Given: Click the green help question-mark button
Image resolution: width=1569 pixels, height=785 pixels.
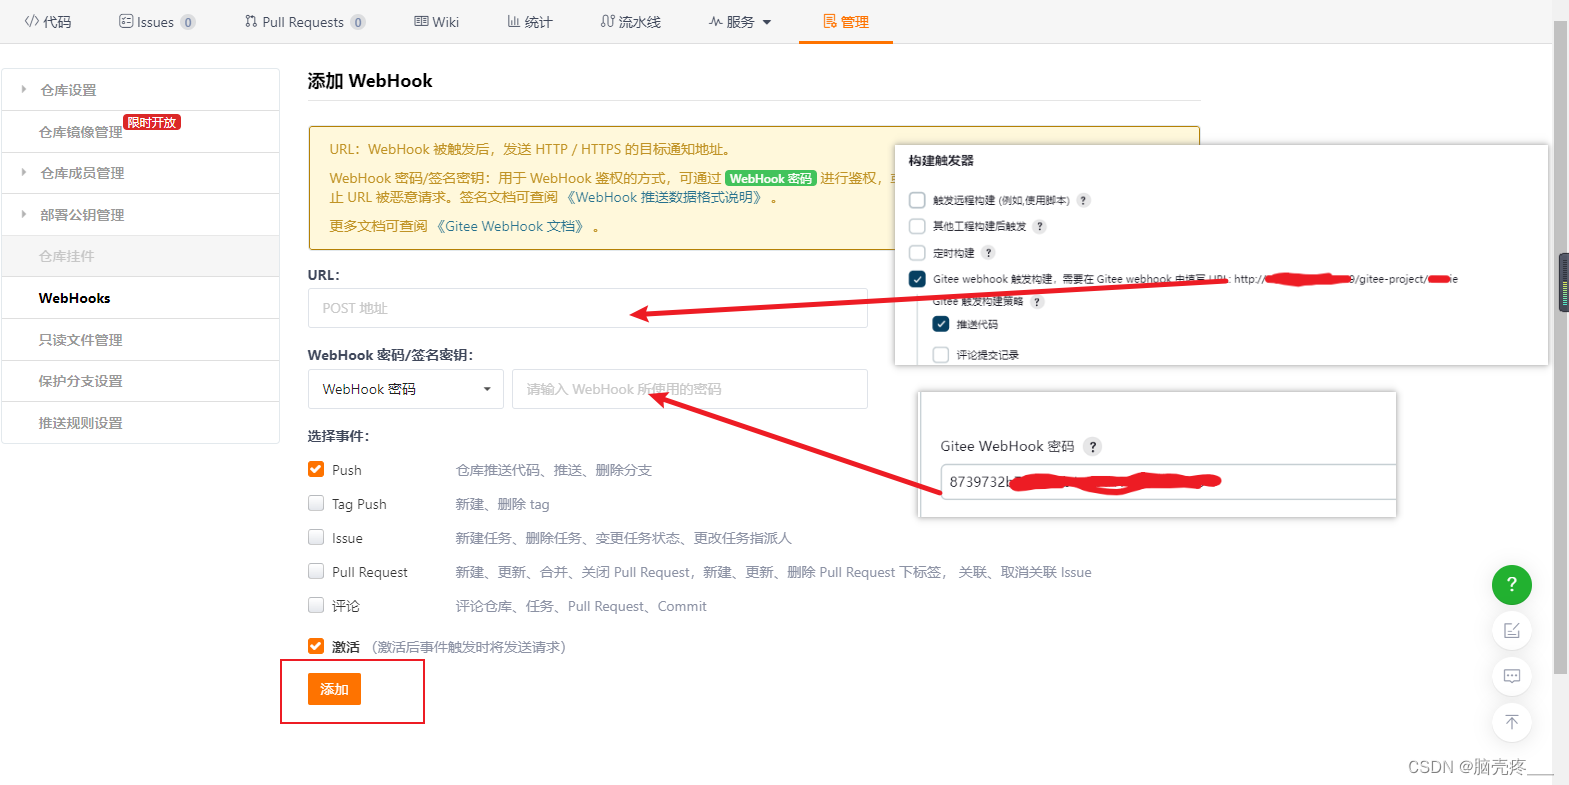Looking at the screenshot, I should [x=1512, y=585].
